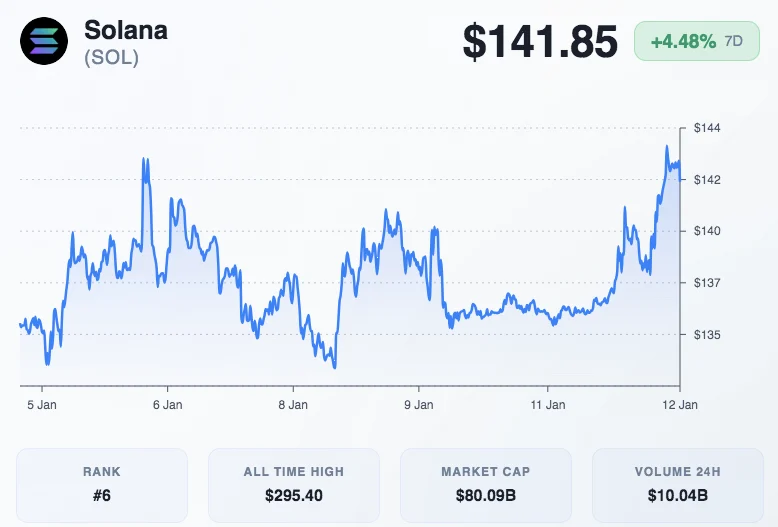Click the Solana logo icon

[45, 42]
